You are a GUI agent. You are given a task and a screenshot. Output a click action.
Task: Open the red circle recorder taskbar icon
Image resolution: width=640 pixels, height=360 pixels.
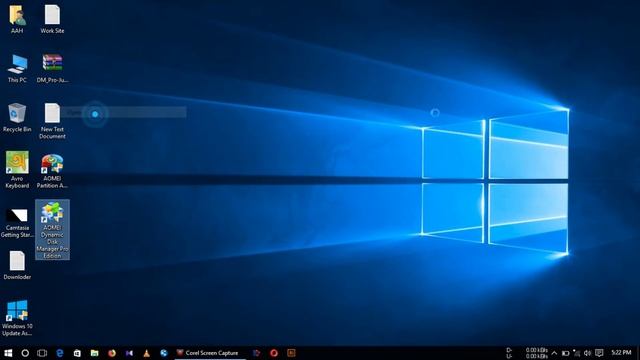pyautogui.click(x=274, y=353)
